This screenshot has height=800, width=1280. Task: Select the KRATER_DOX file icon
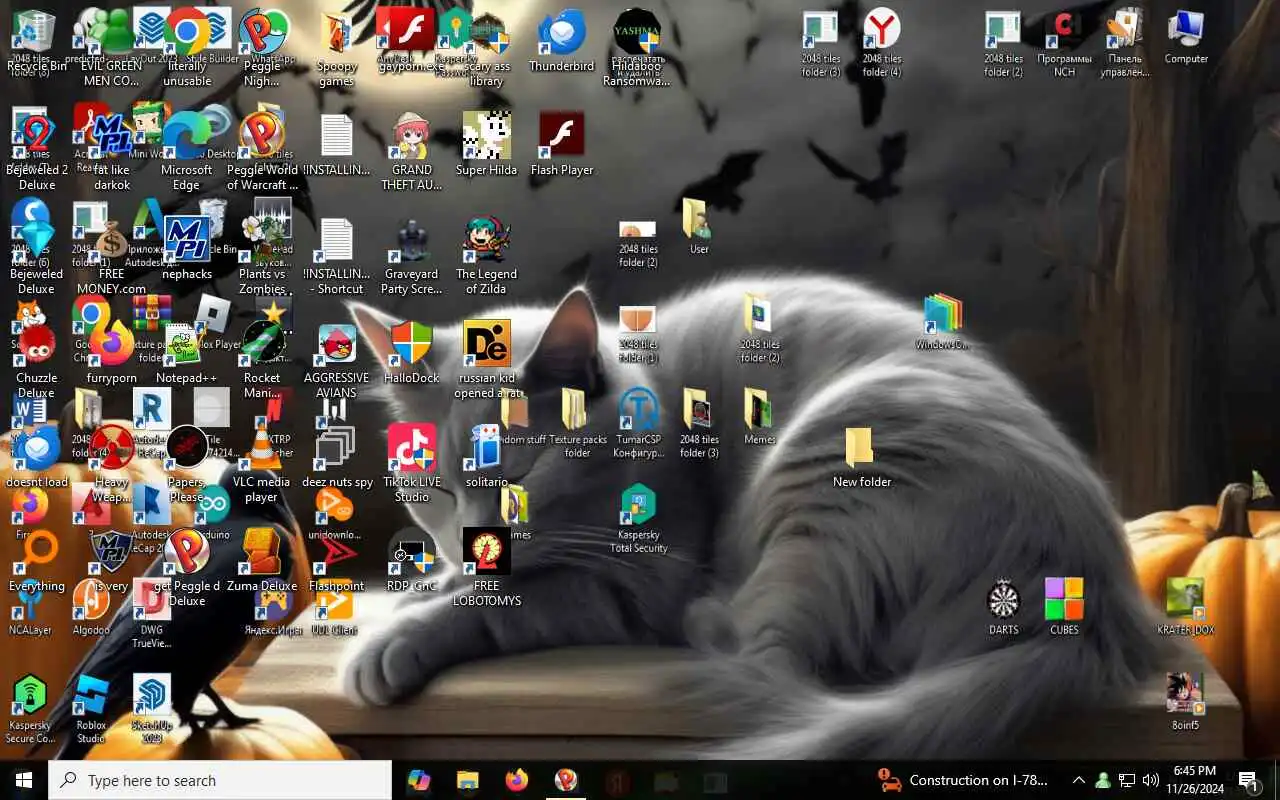tap(1185, 606)
